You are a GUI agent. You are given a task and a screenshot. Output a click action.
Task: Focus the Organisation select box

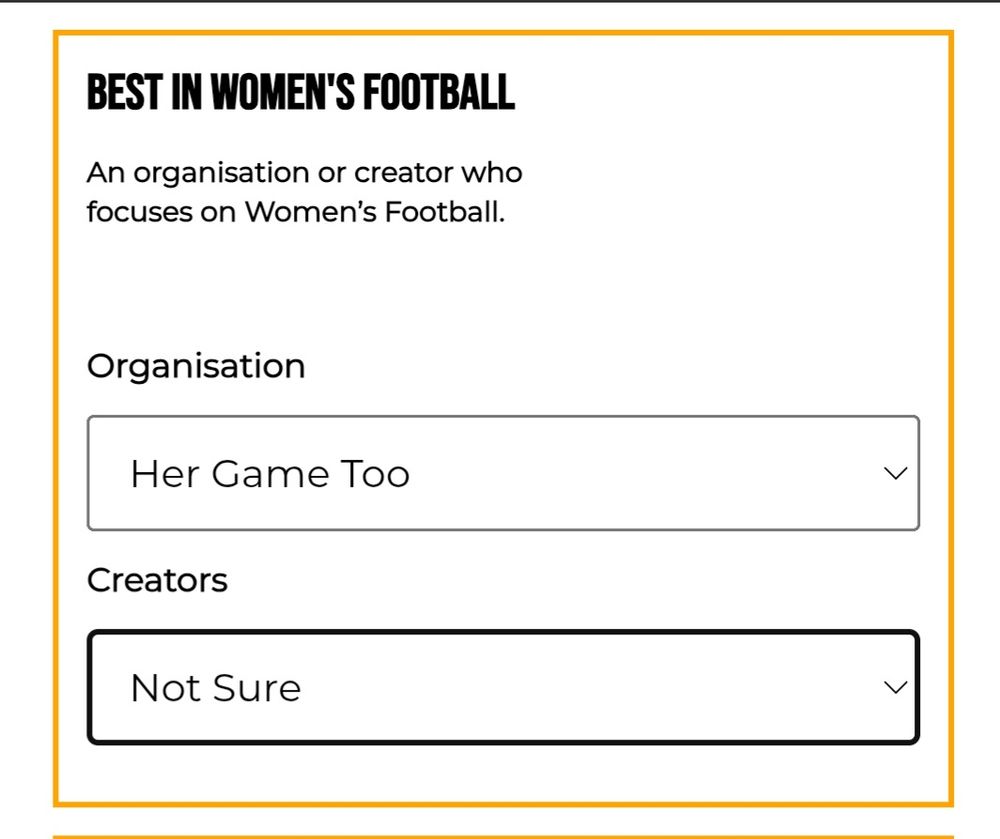pyautogui.click(x=502, y=473)
